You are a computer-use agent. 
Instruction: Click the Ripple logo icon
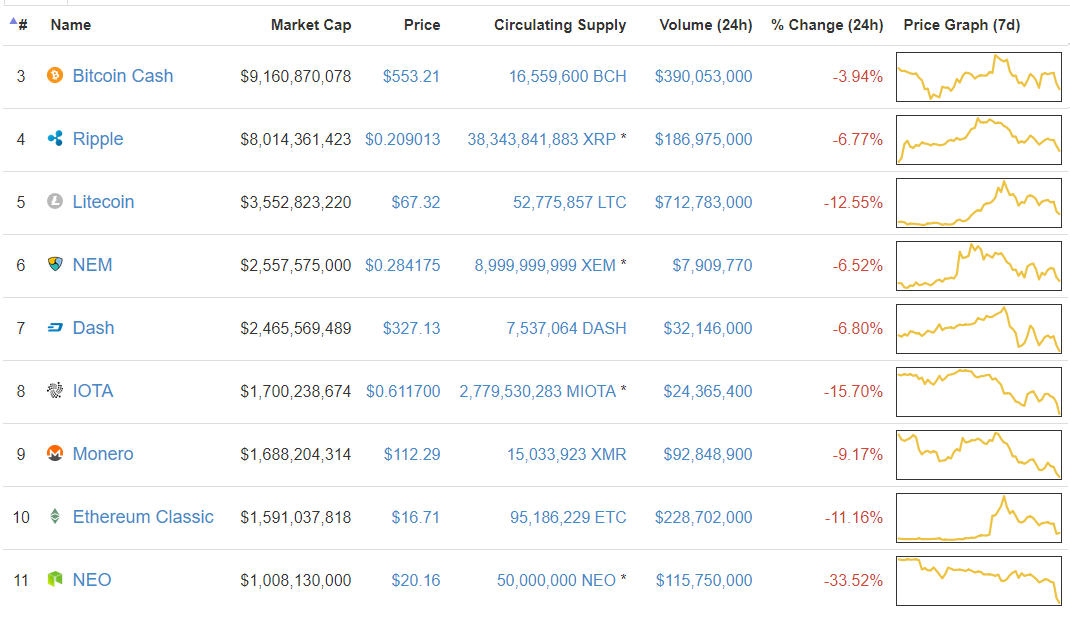pyautogui.click(x=55, y=139)
